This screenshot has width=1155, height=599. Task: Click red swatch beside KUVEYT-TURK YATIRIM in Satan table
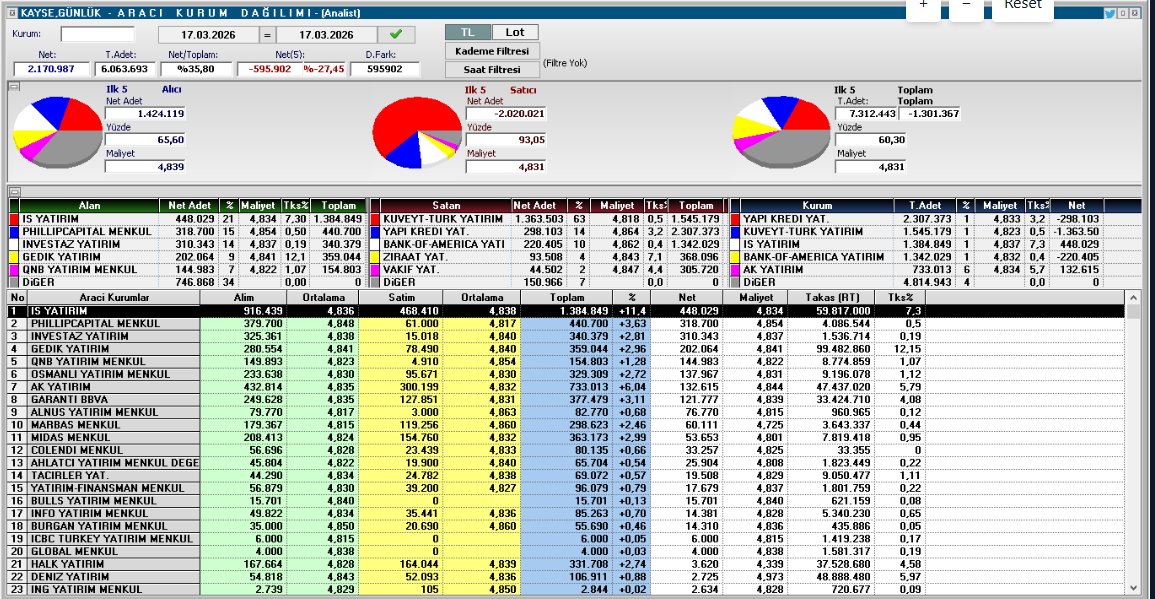pyautogui.click(x=375, y=219)
